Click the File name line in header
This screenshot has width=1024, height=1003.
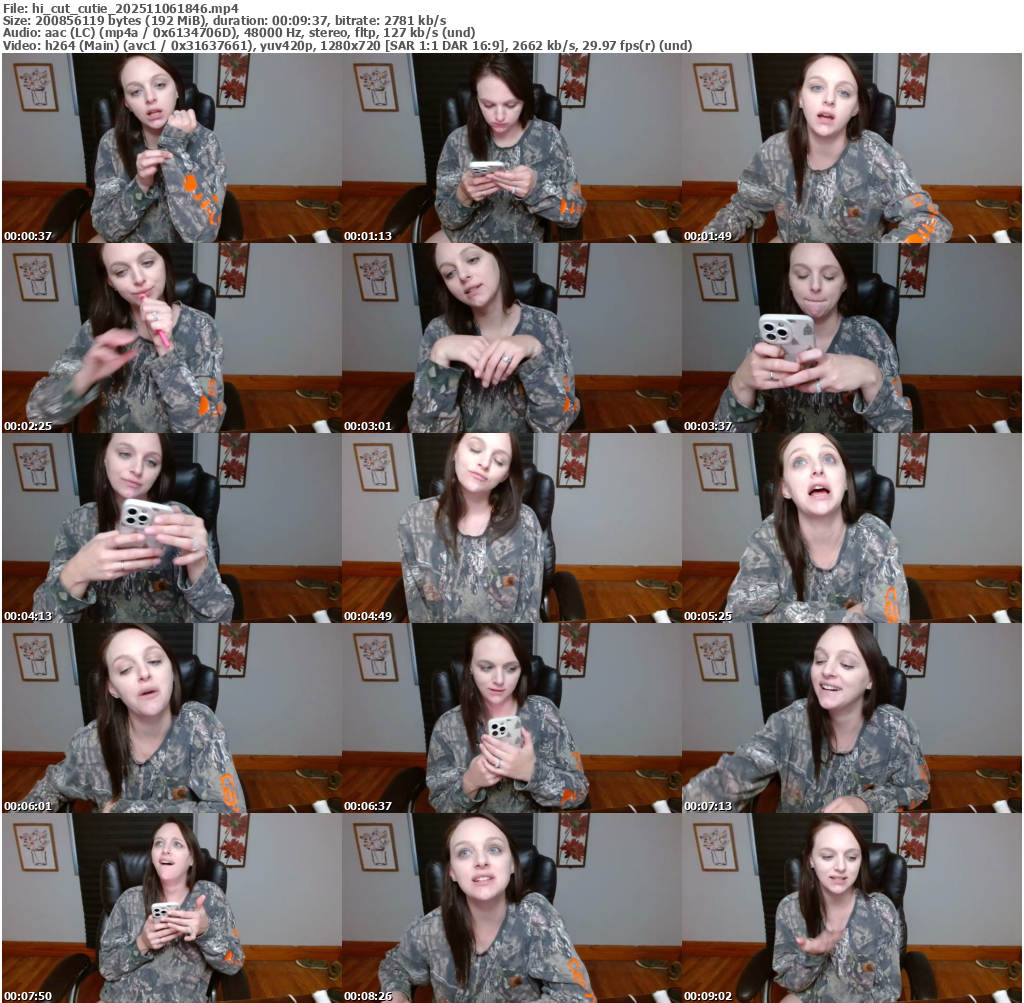[x=121, y=7]
